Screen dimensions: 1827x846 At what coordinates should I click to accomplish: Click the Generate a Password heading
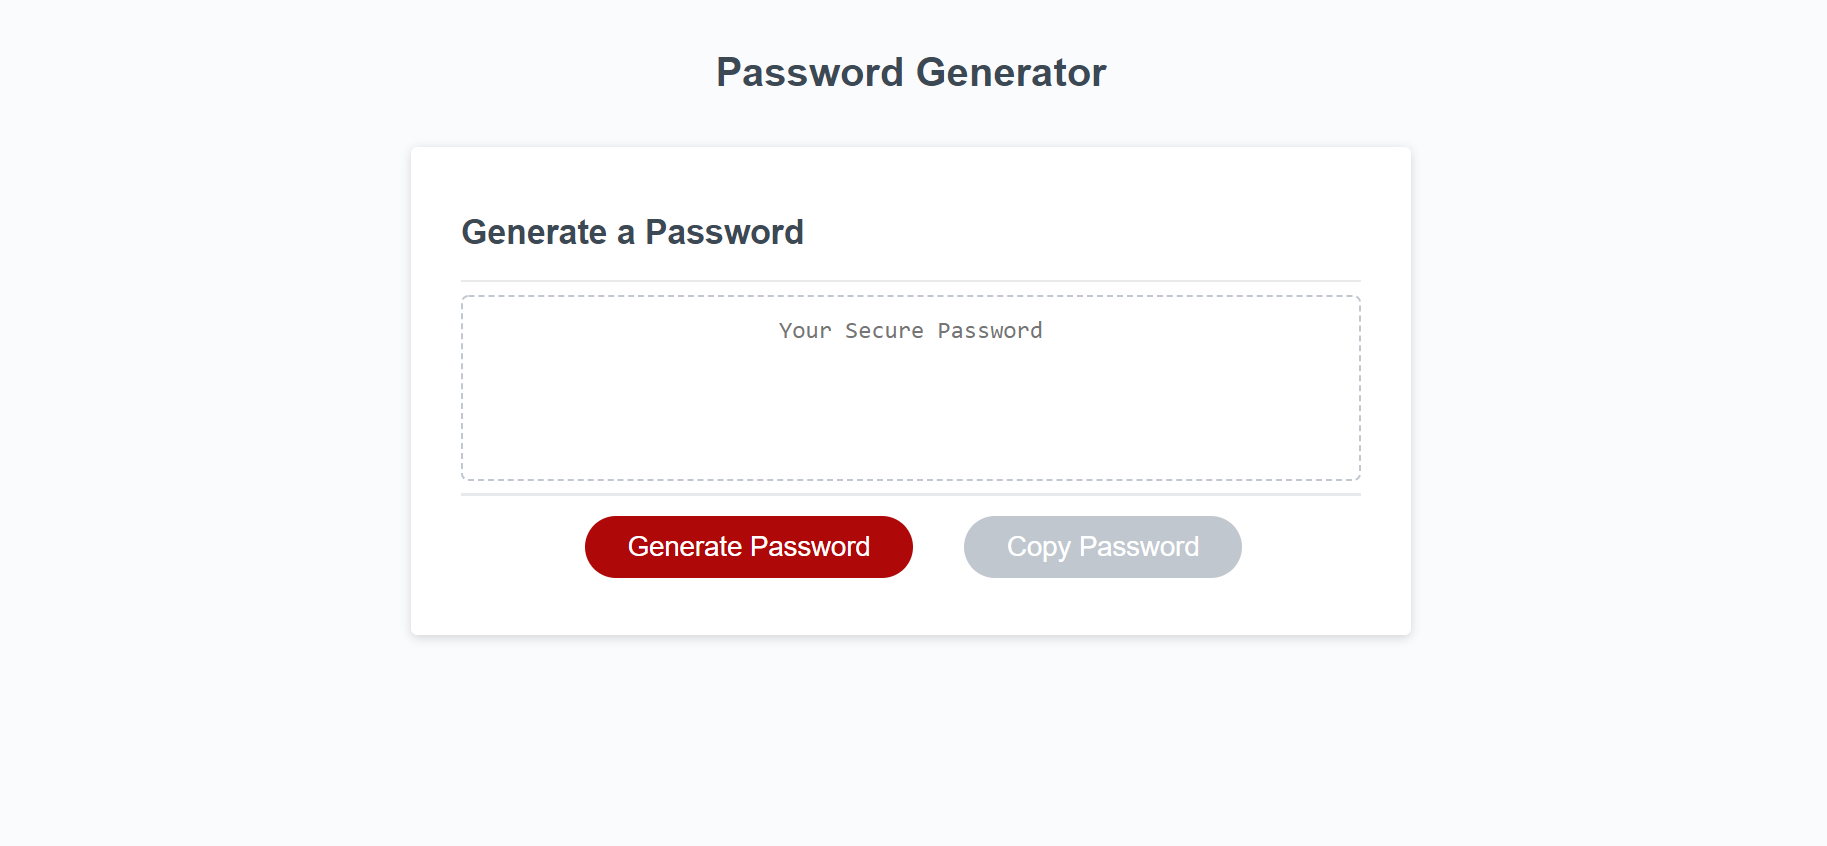point(632,232)
